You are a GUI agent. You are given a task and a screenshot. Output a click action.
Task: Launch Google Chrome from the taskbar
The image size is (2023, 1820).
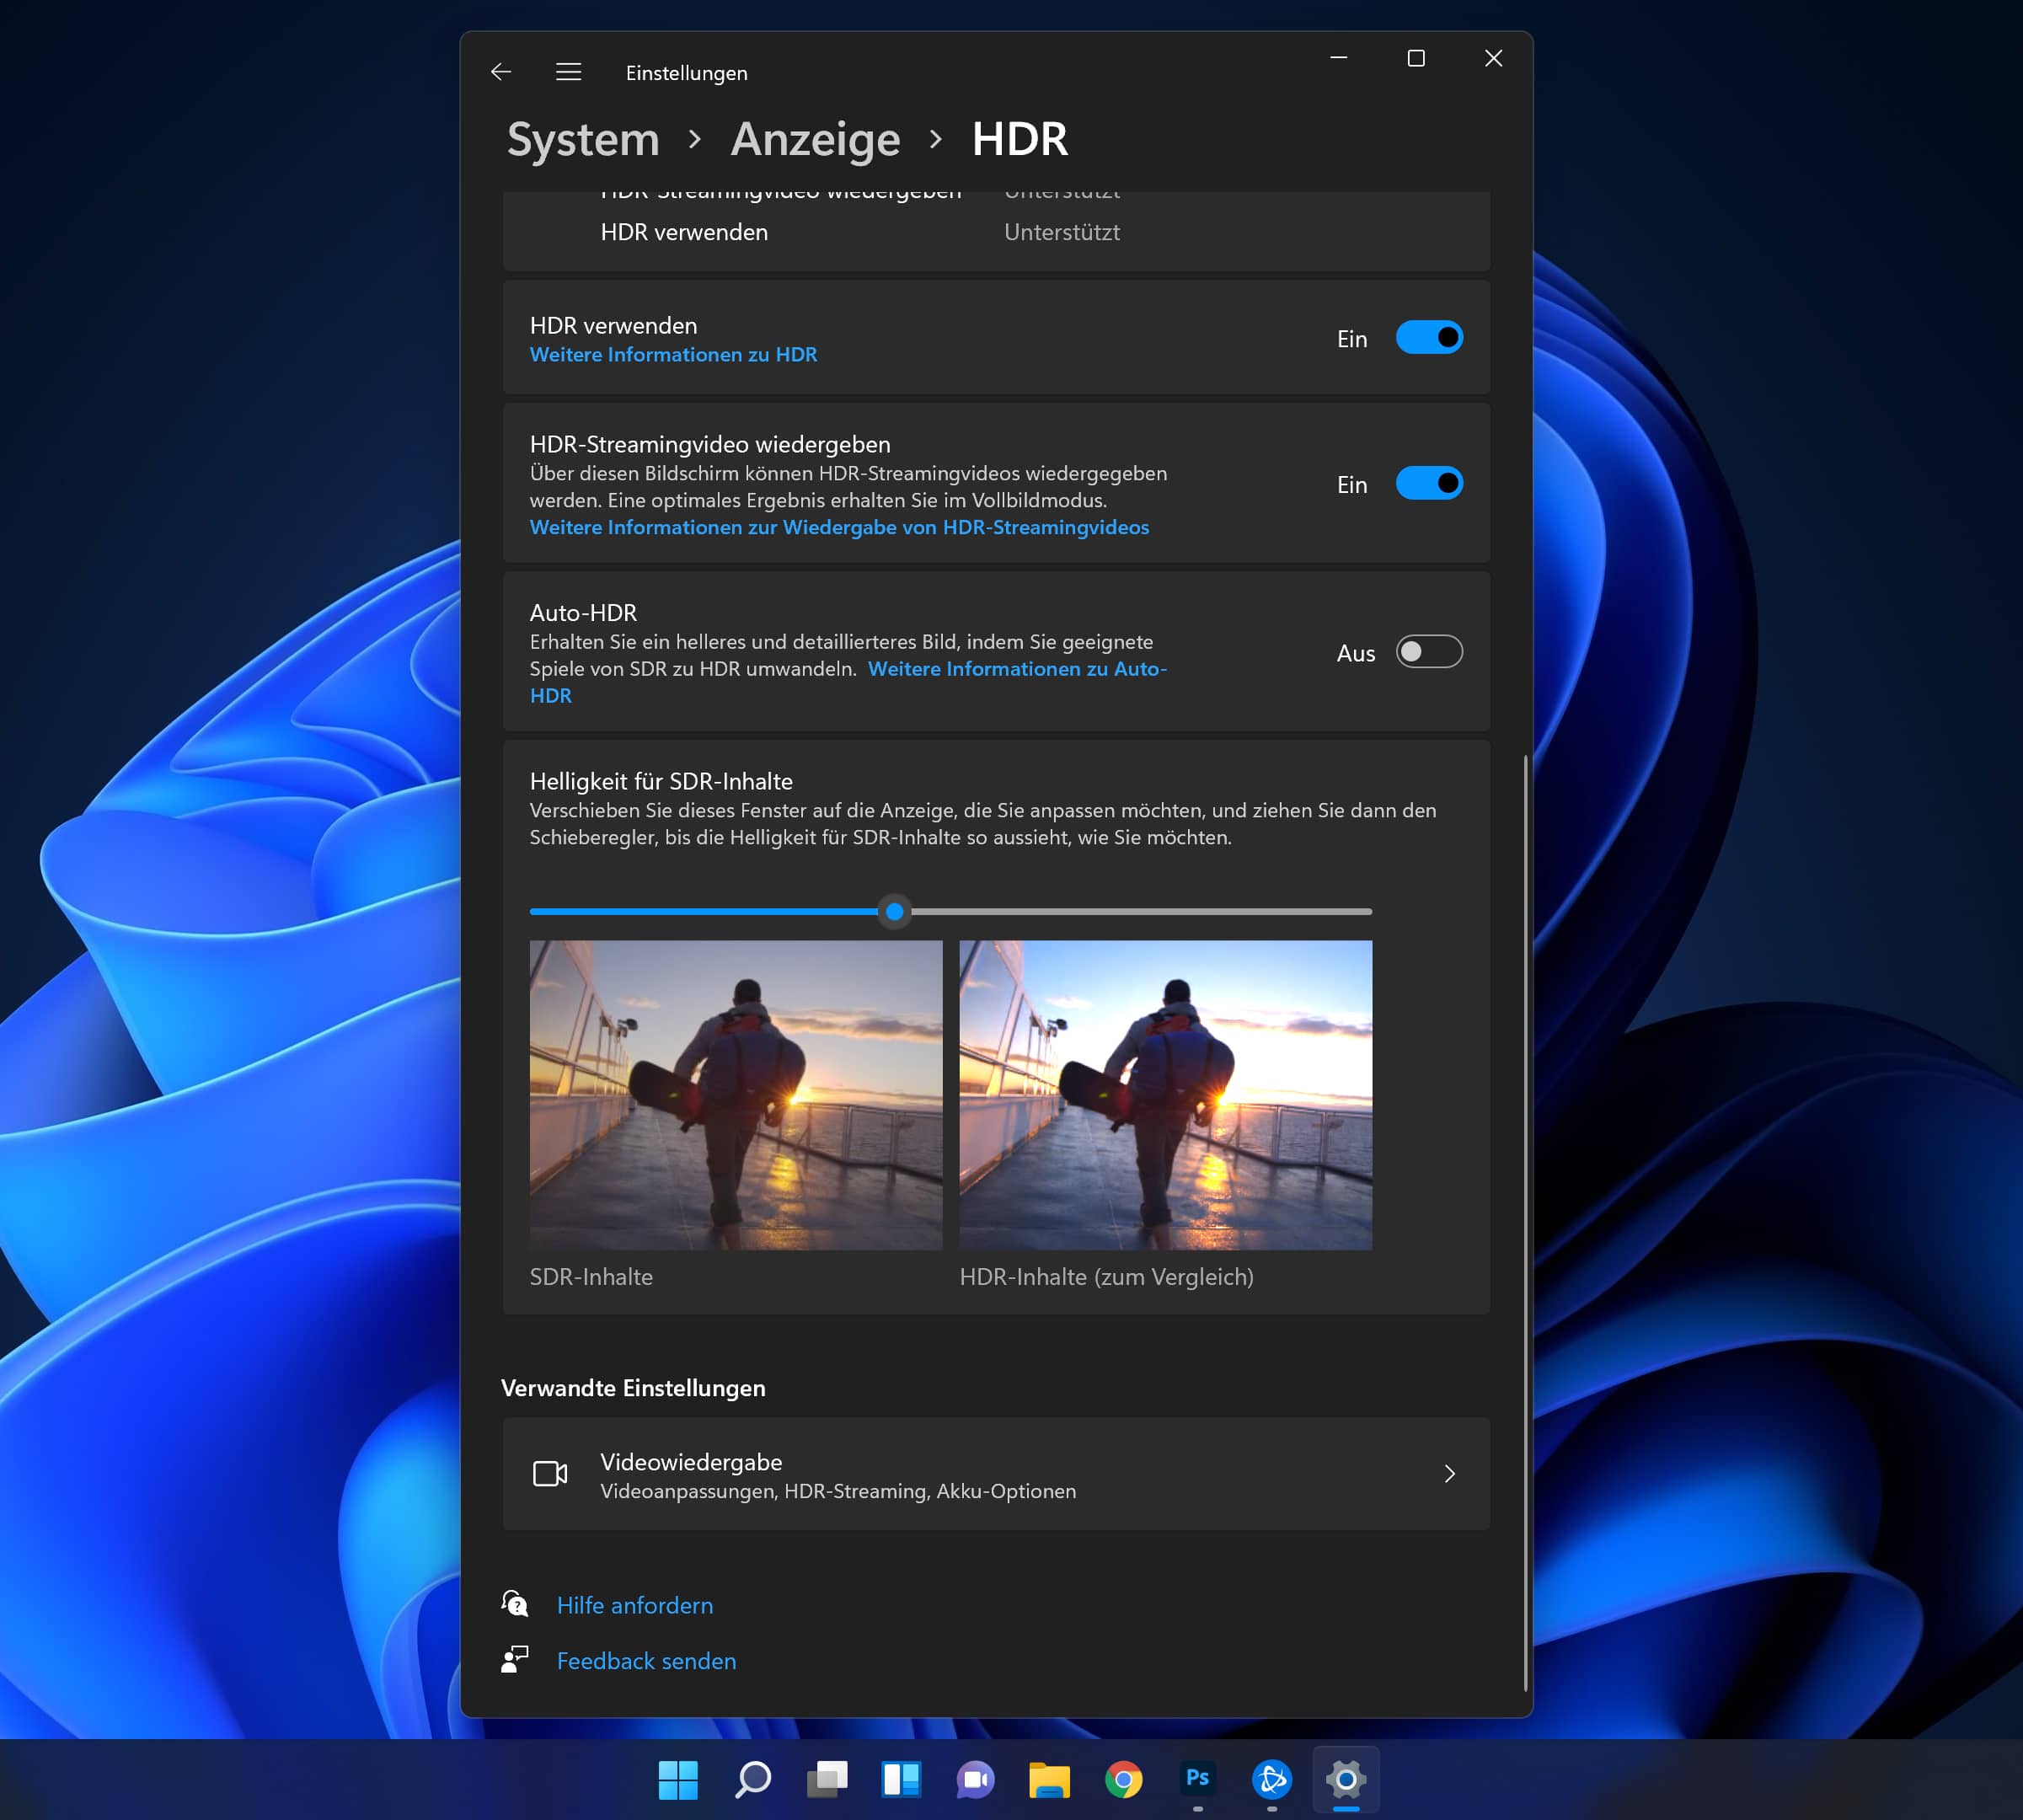[1124, 1779]
